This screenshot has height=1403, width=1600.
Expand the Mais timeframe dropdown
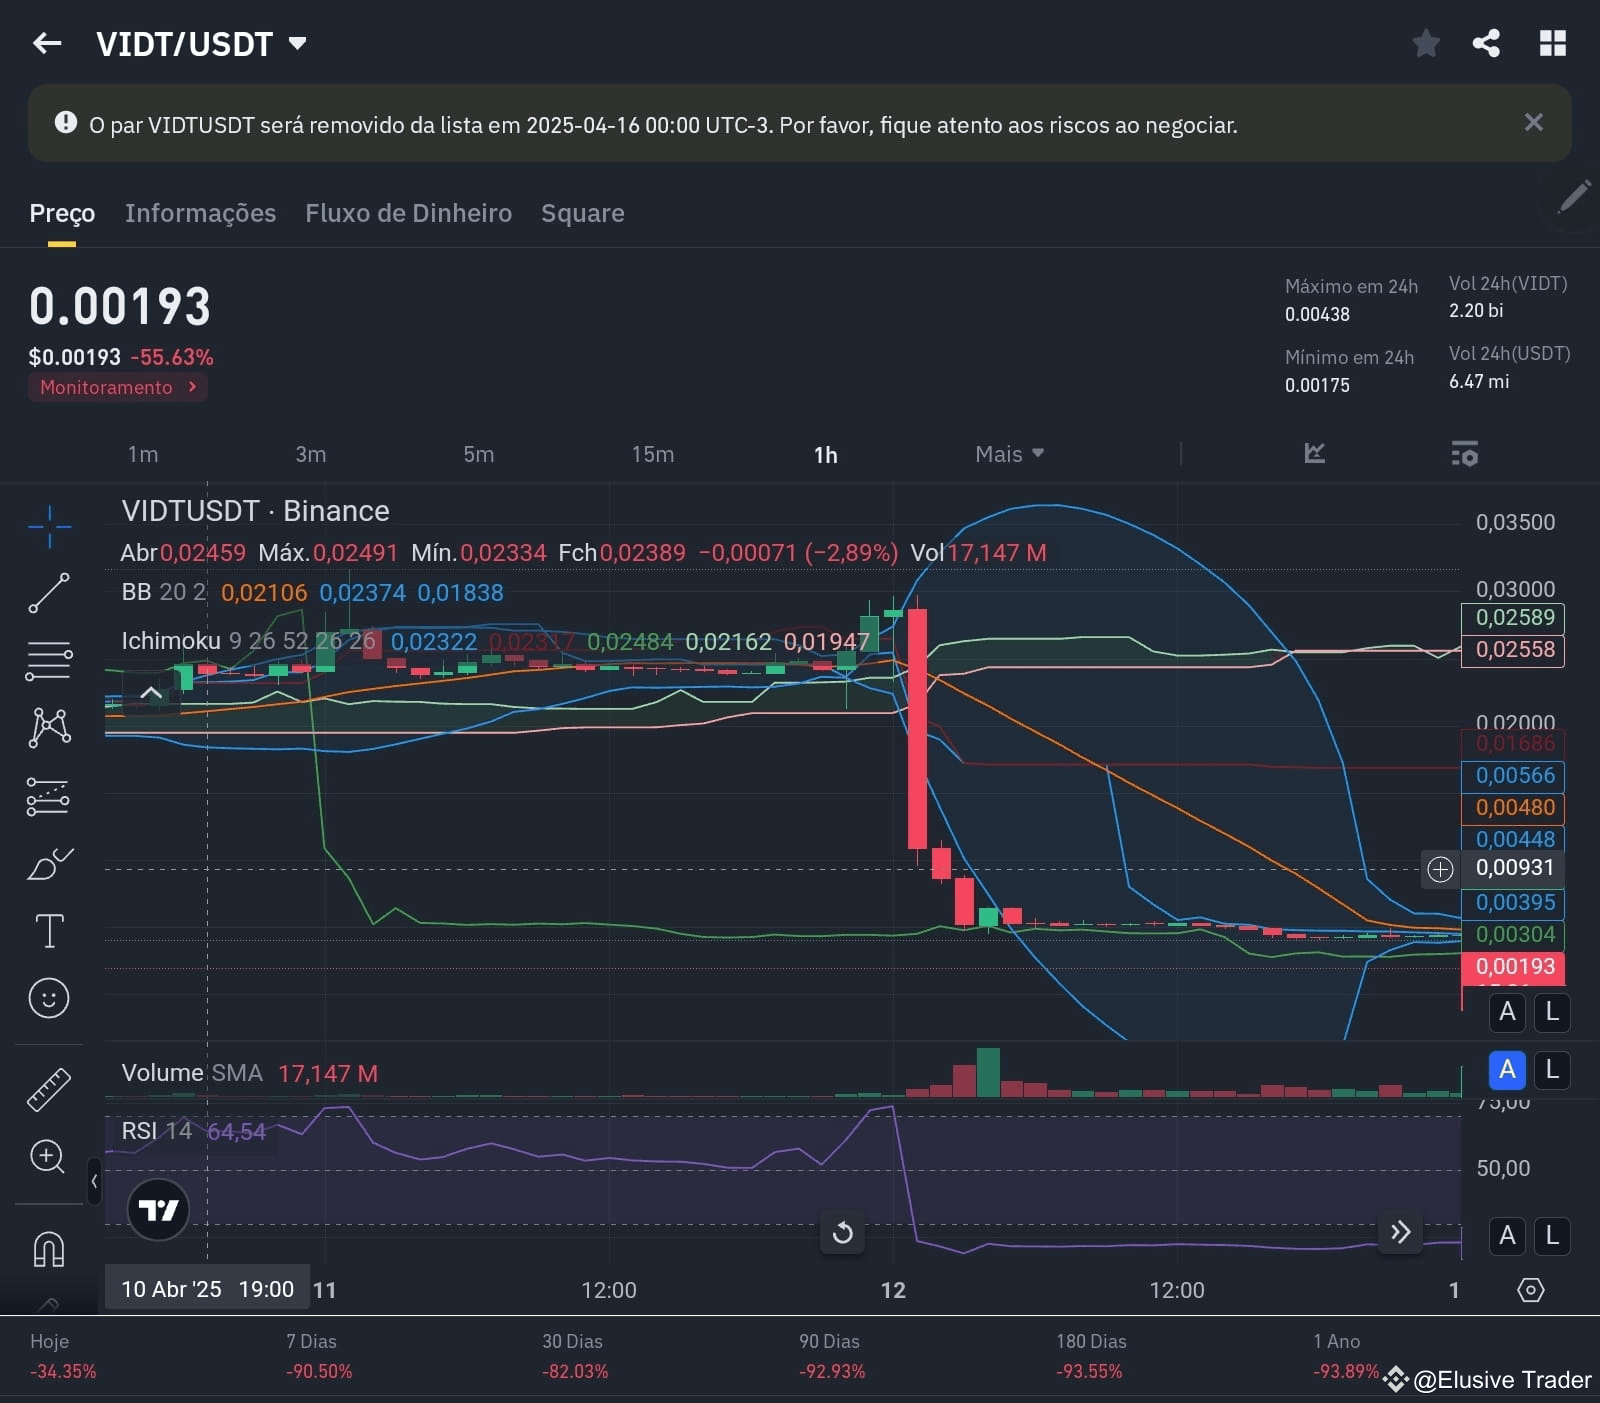(x=1010, y=454)
